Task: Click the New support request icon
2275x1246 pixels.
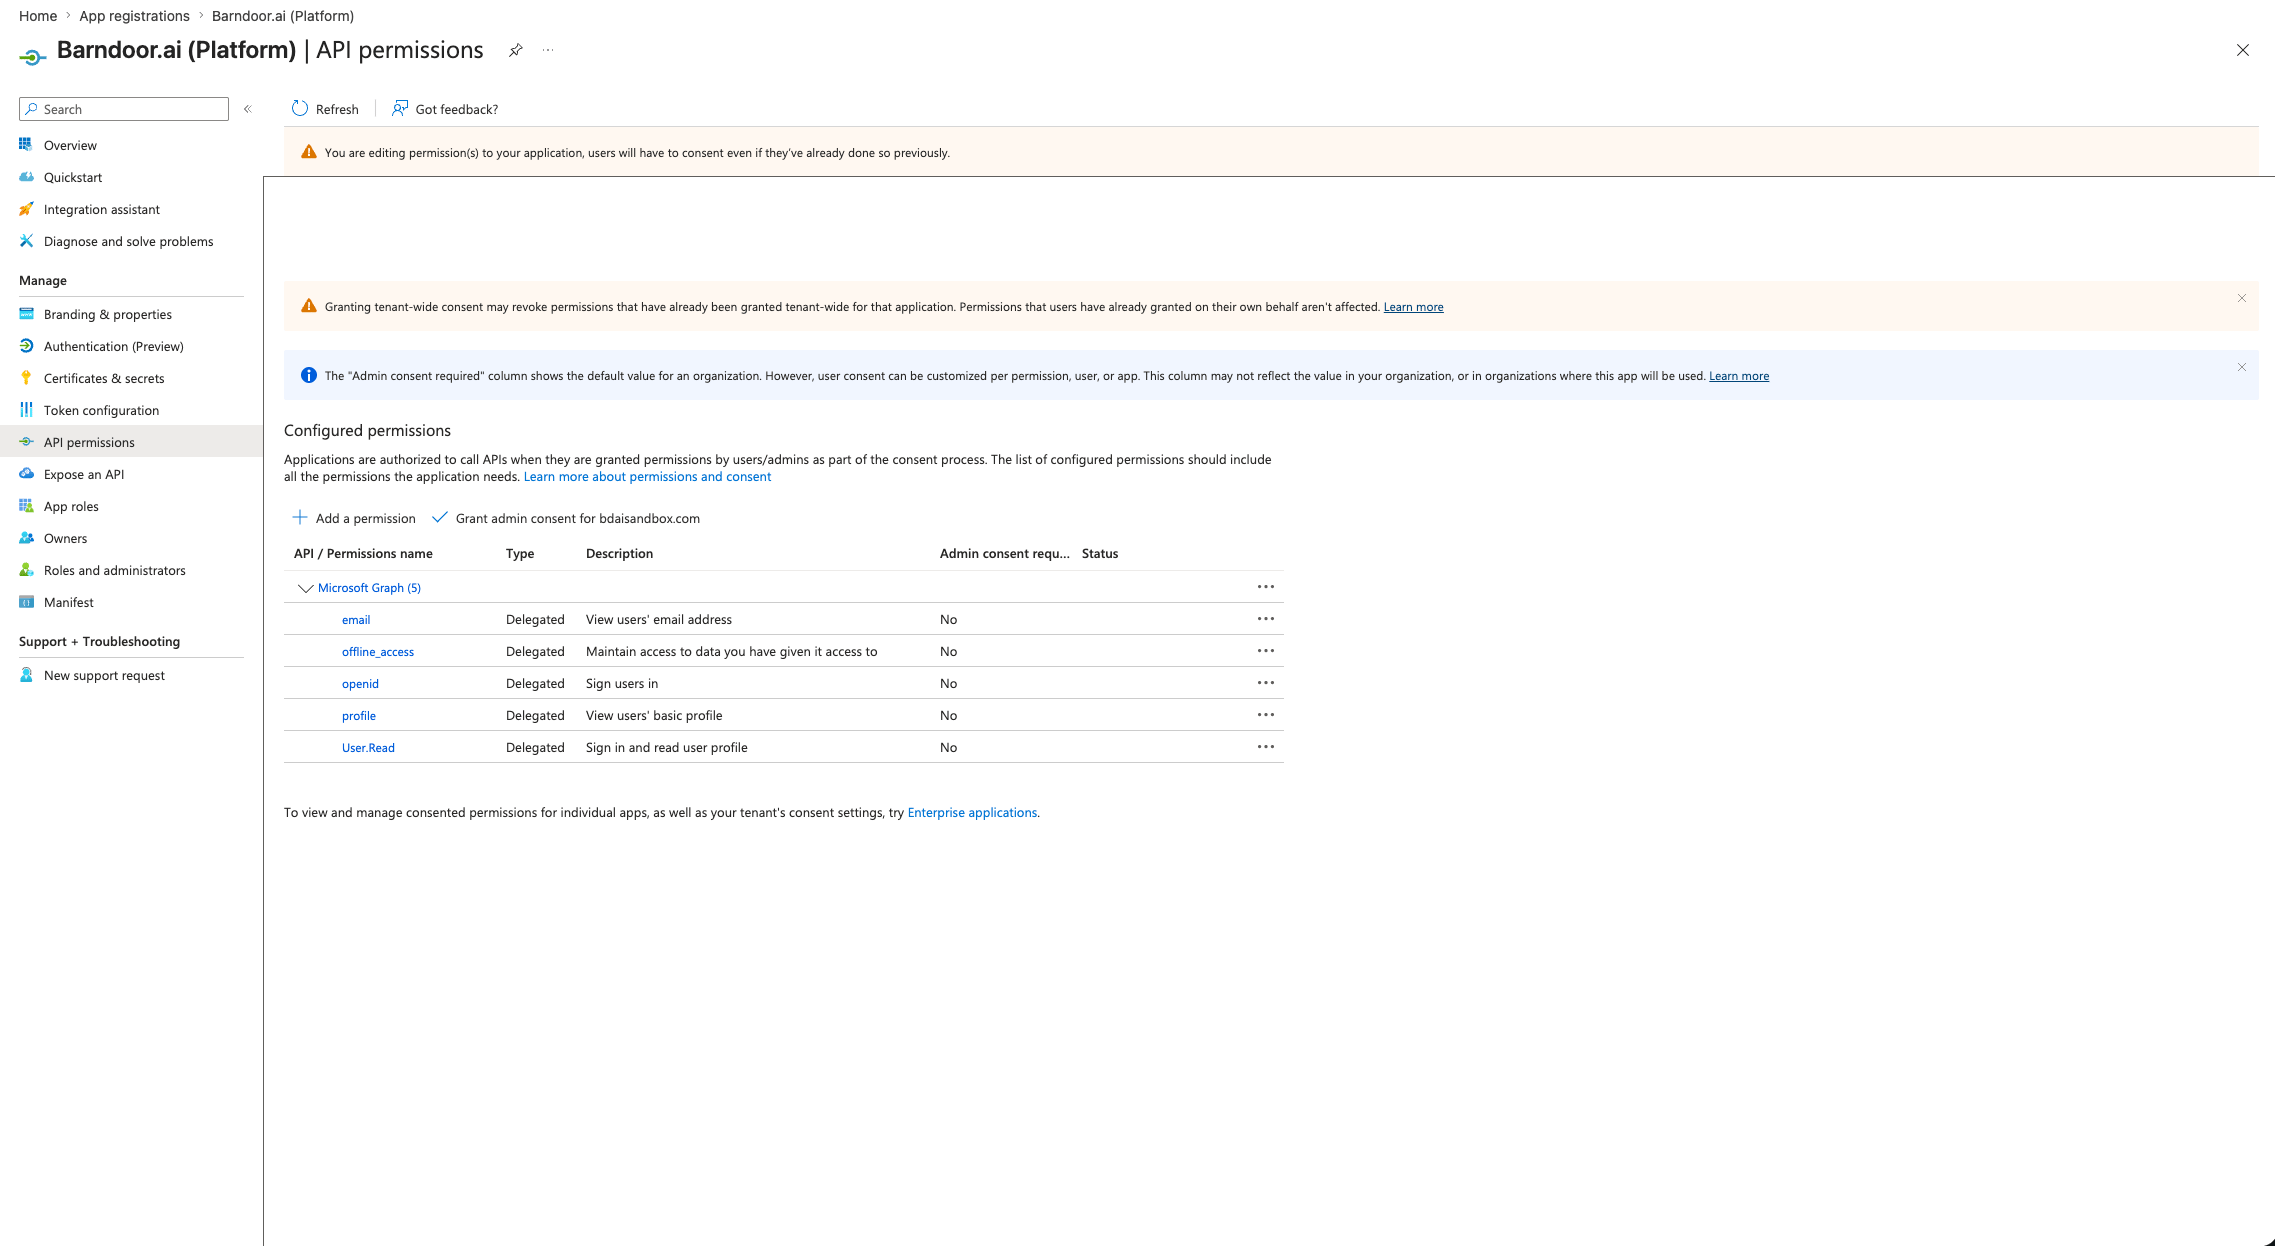Action: [x=26, y=675]
